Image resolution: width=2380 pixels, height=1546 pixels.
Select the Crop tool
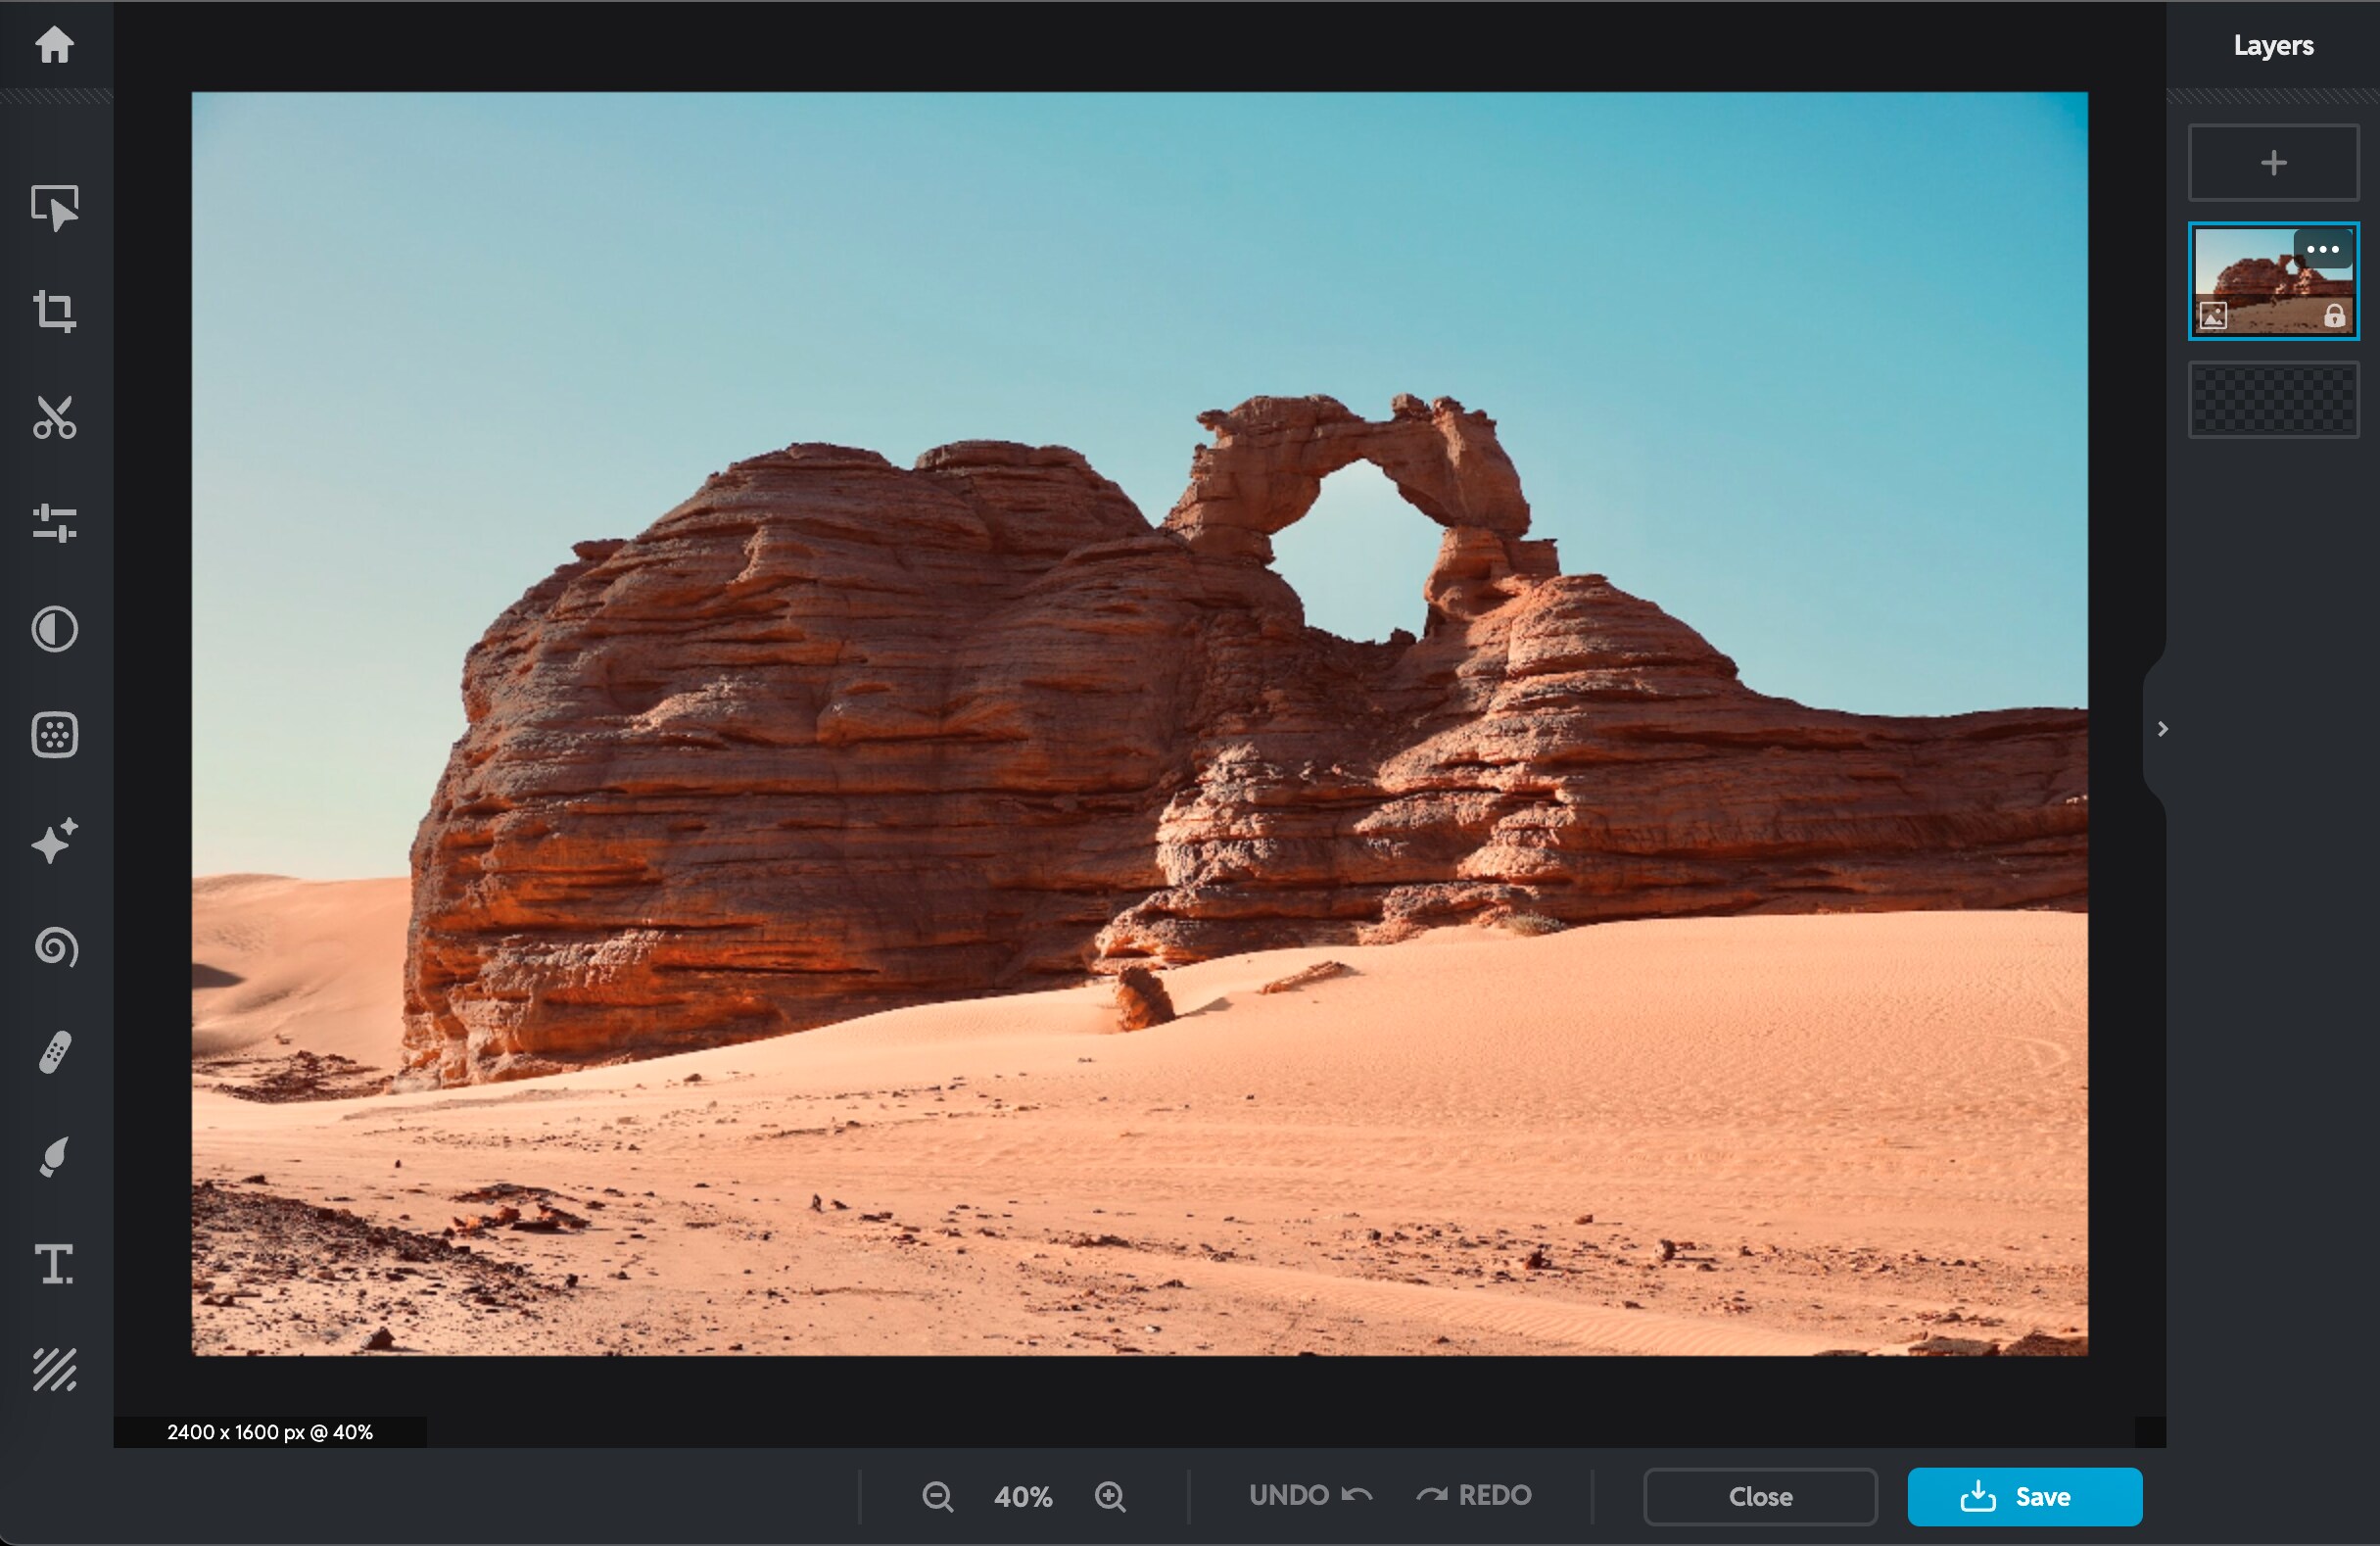[x=55, y=311]
